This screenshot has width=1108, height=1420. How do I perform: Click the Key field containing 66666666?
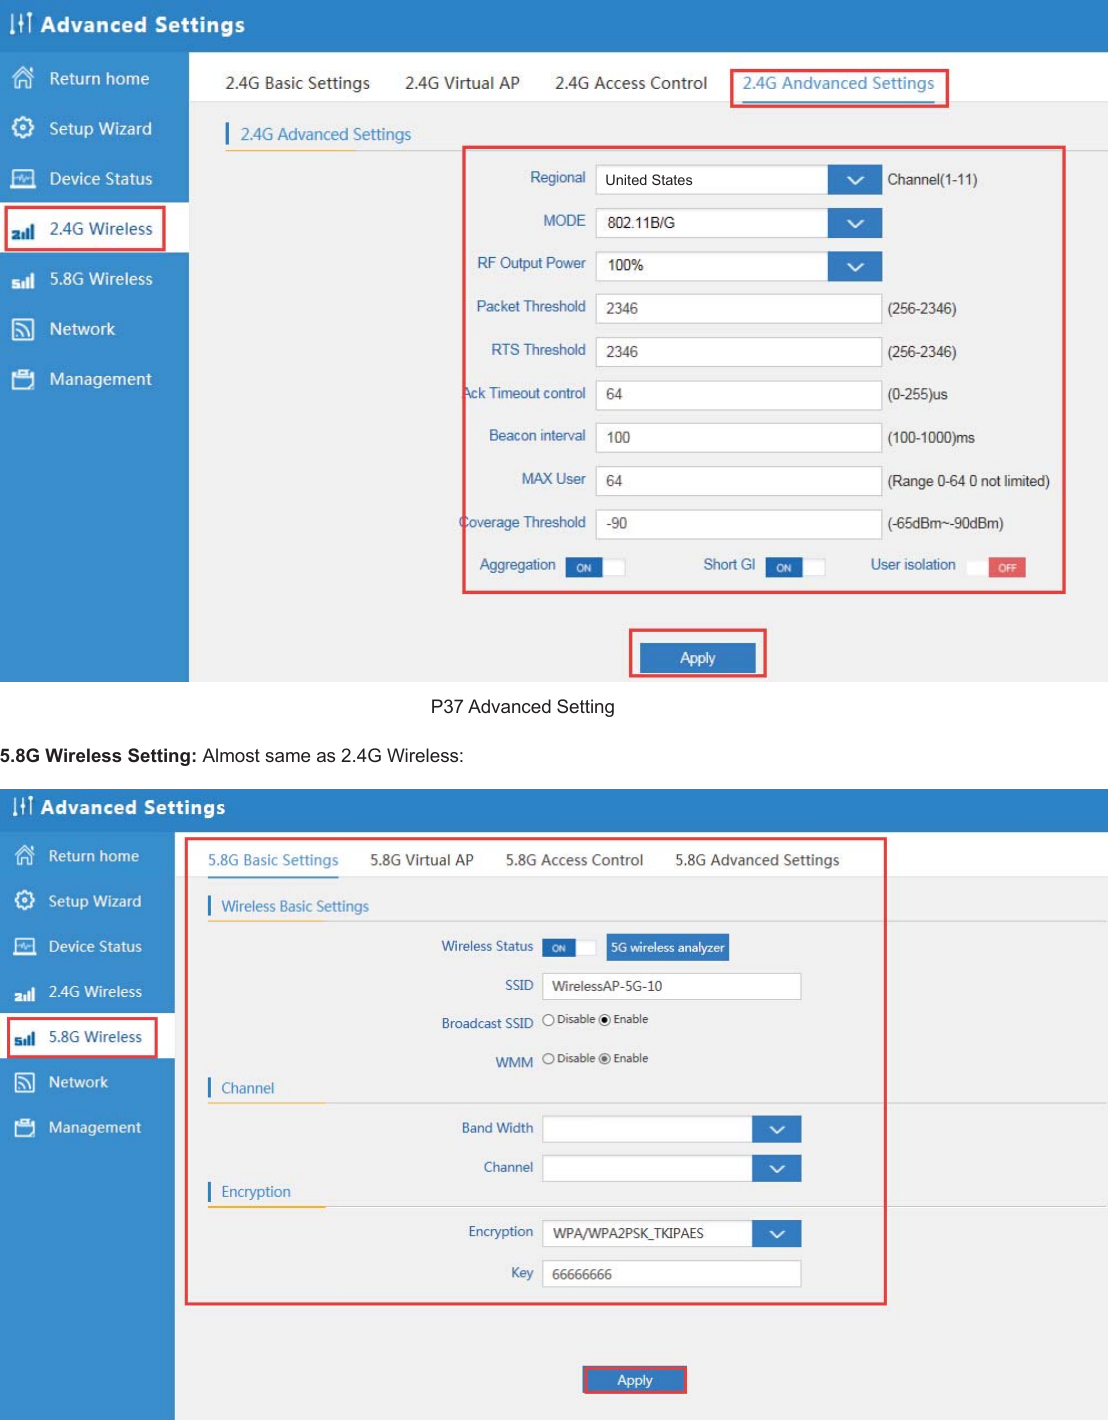(x=671, y=1274)
